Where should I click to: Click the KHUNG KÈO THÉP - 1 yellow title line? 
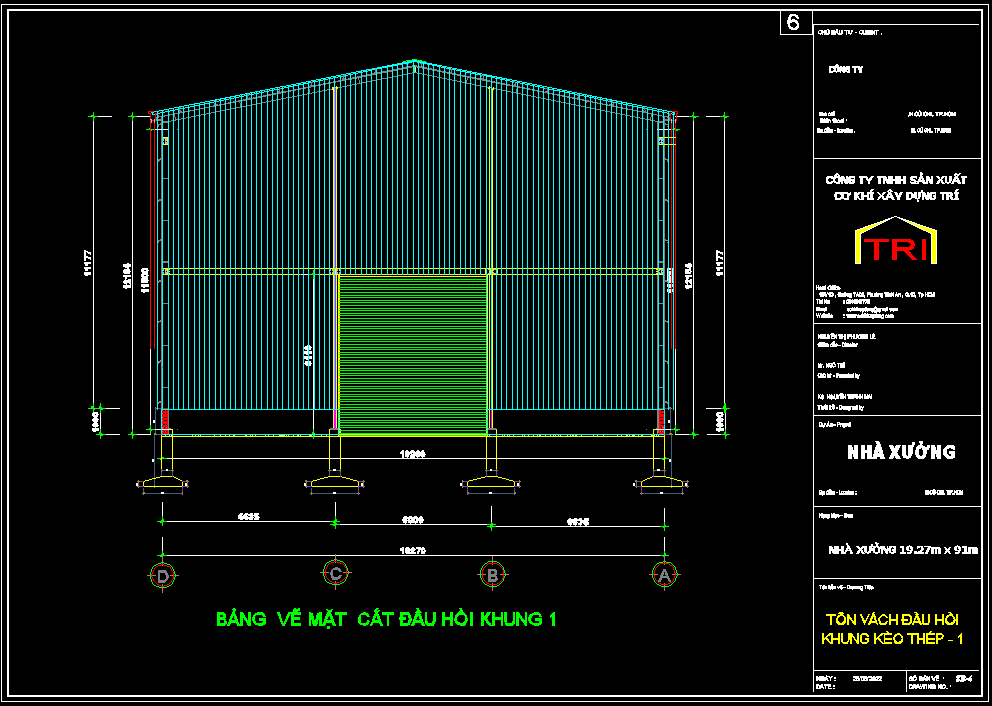[x=893, y=640]
